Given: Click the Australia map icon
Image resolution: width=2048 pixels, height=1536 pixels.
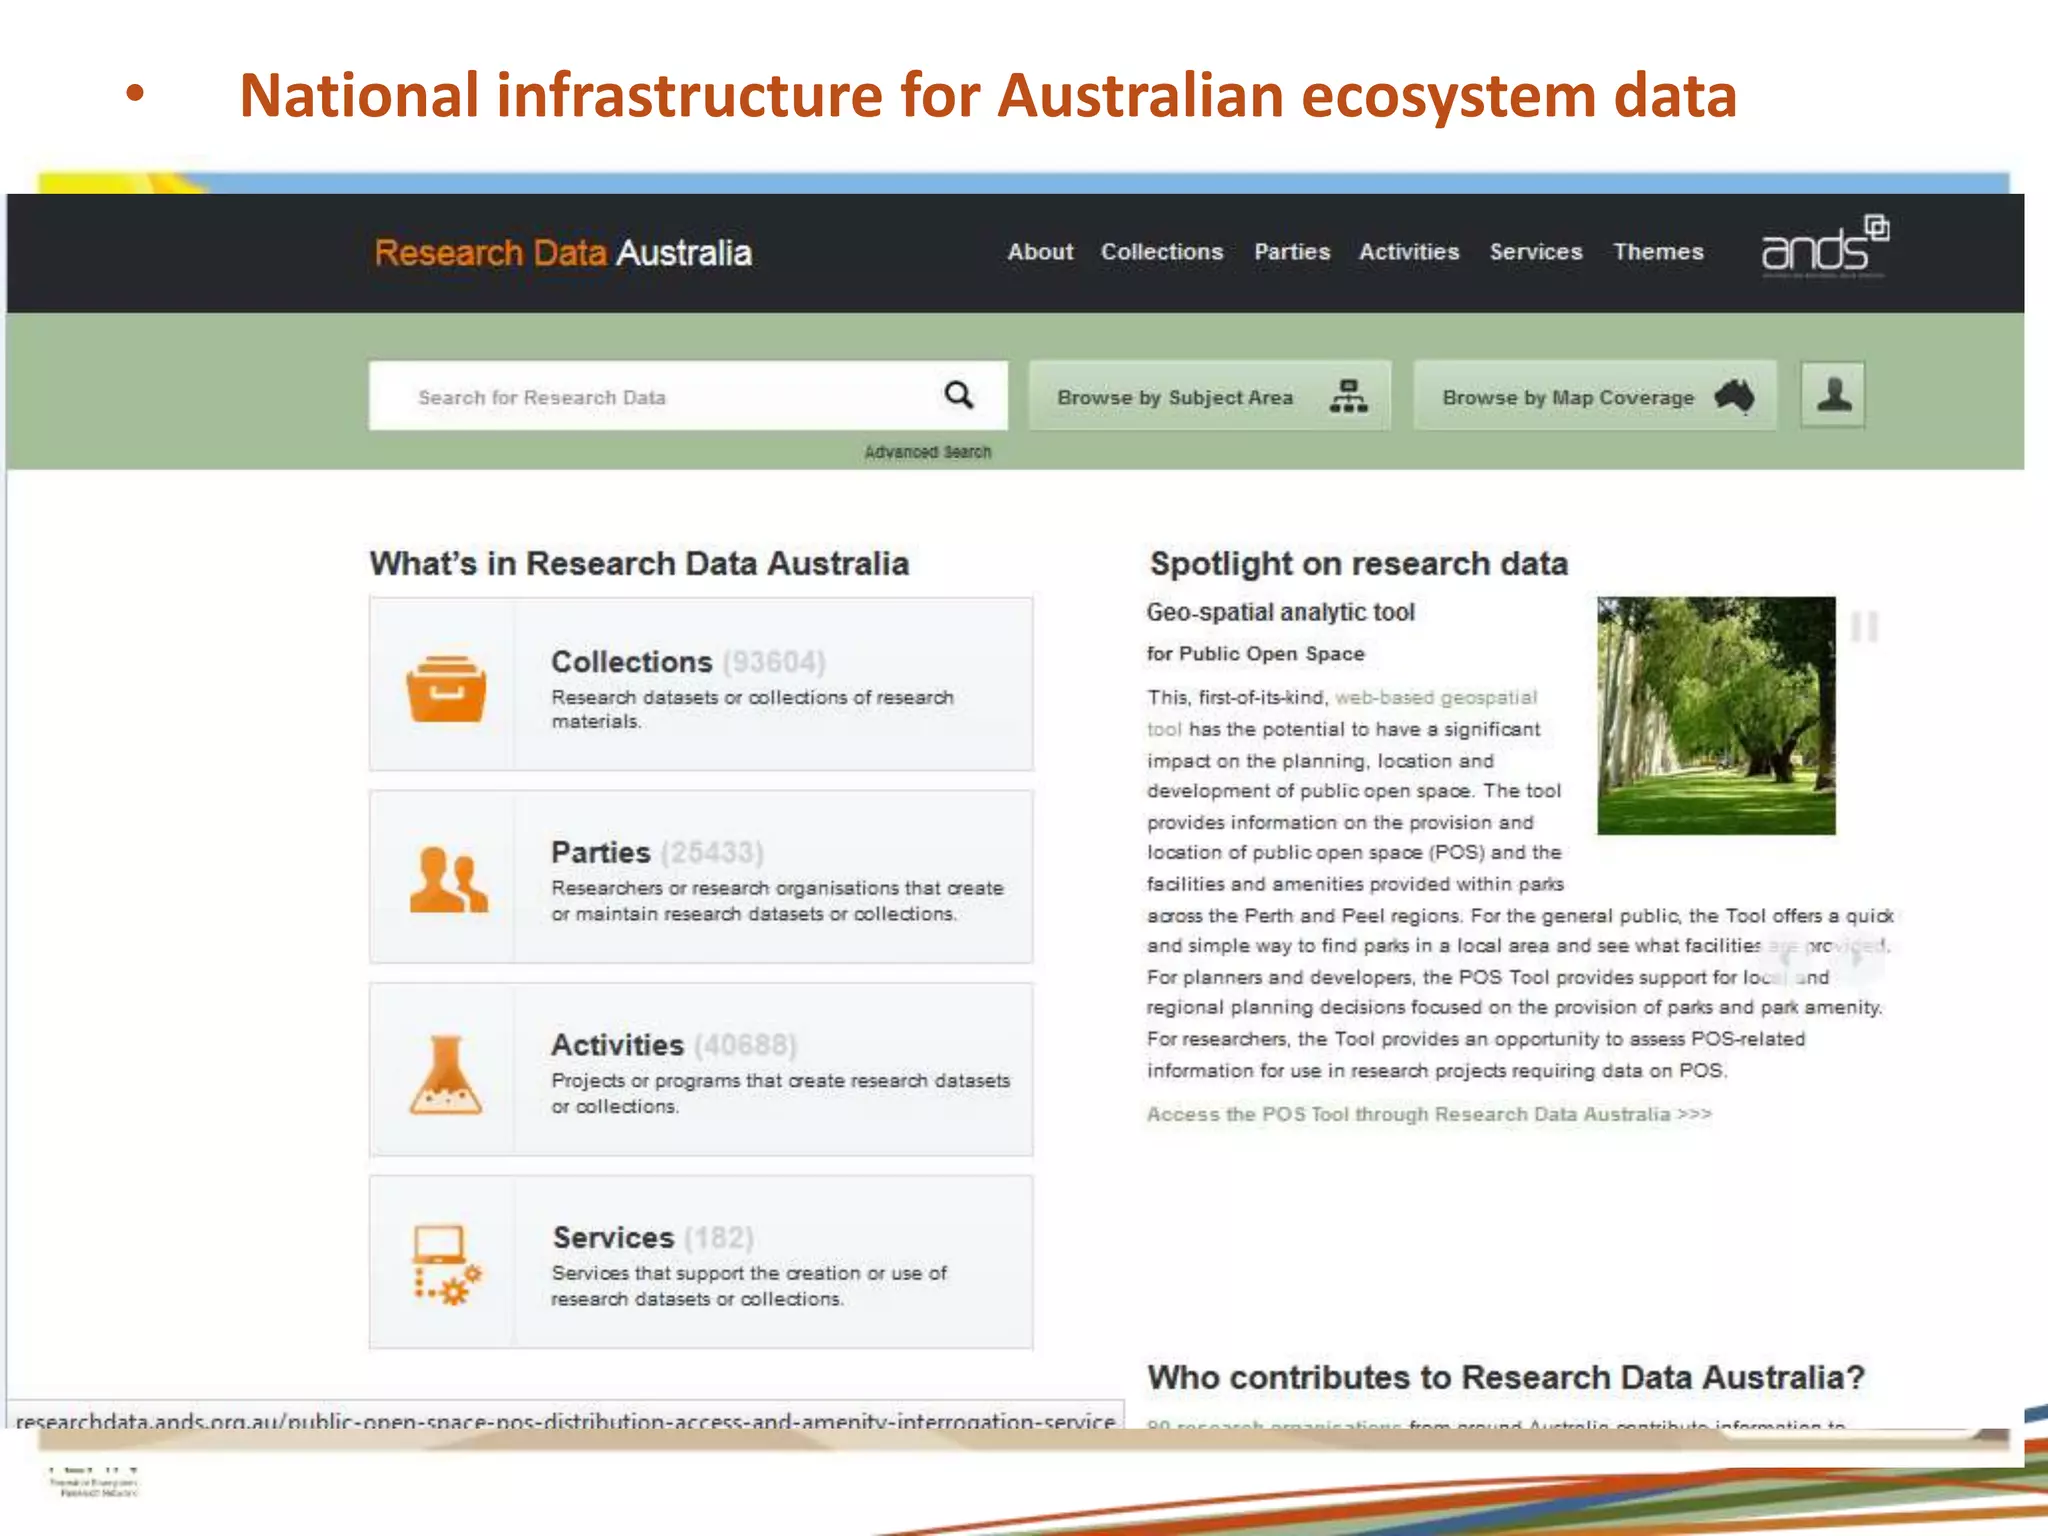Looking at the screenshot, I should 1735,396.
